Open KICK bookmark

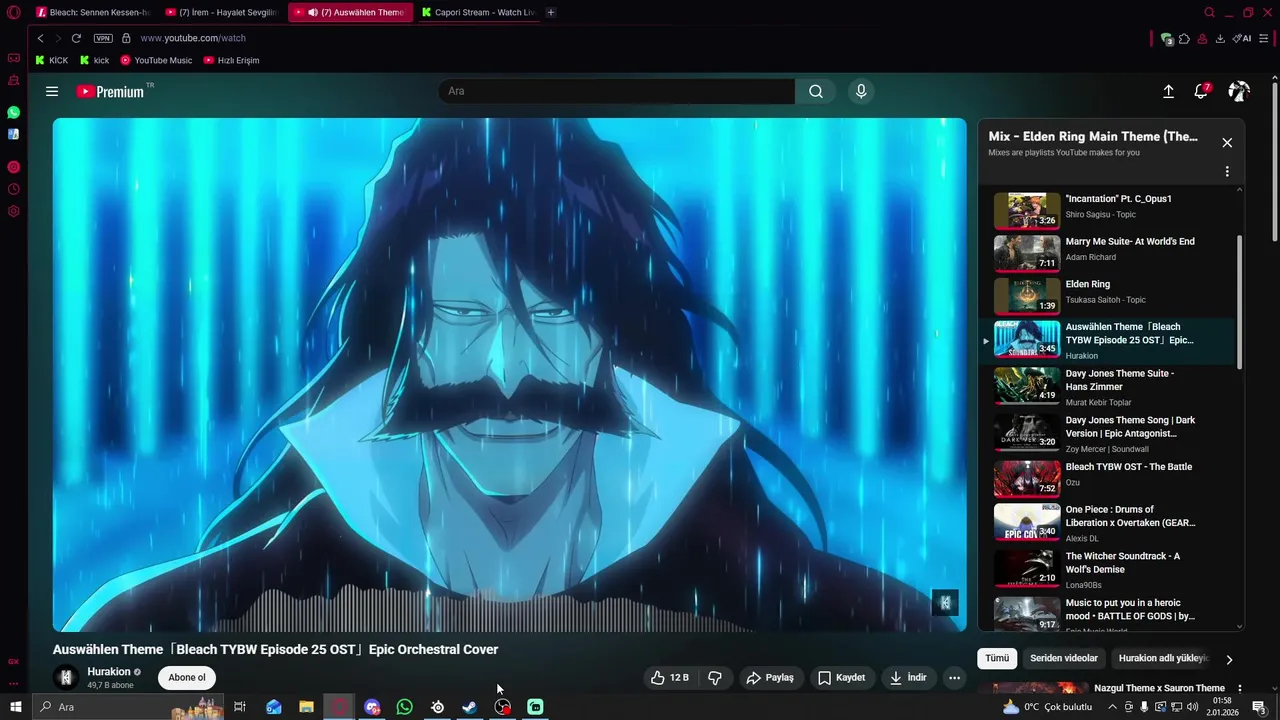tap(52, 60)
